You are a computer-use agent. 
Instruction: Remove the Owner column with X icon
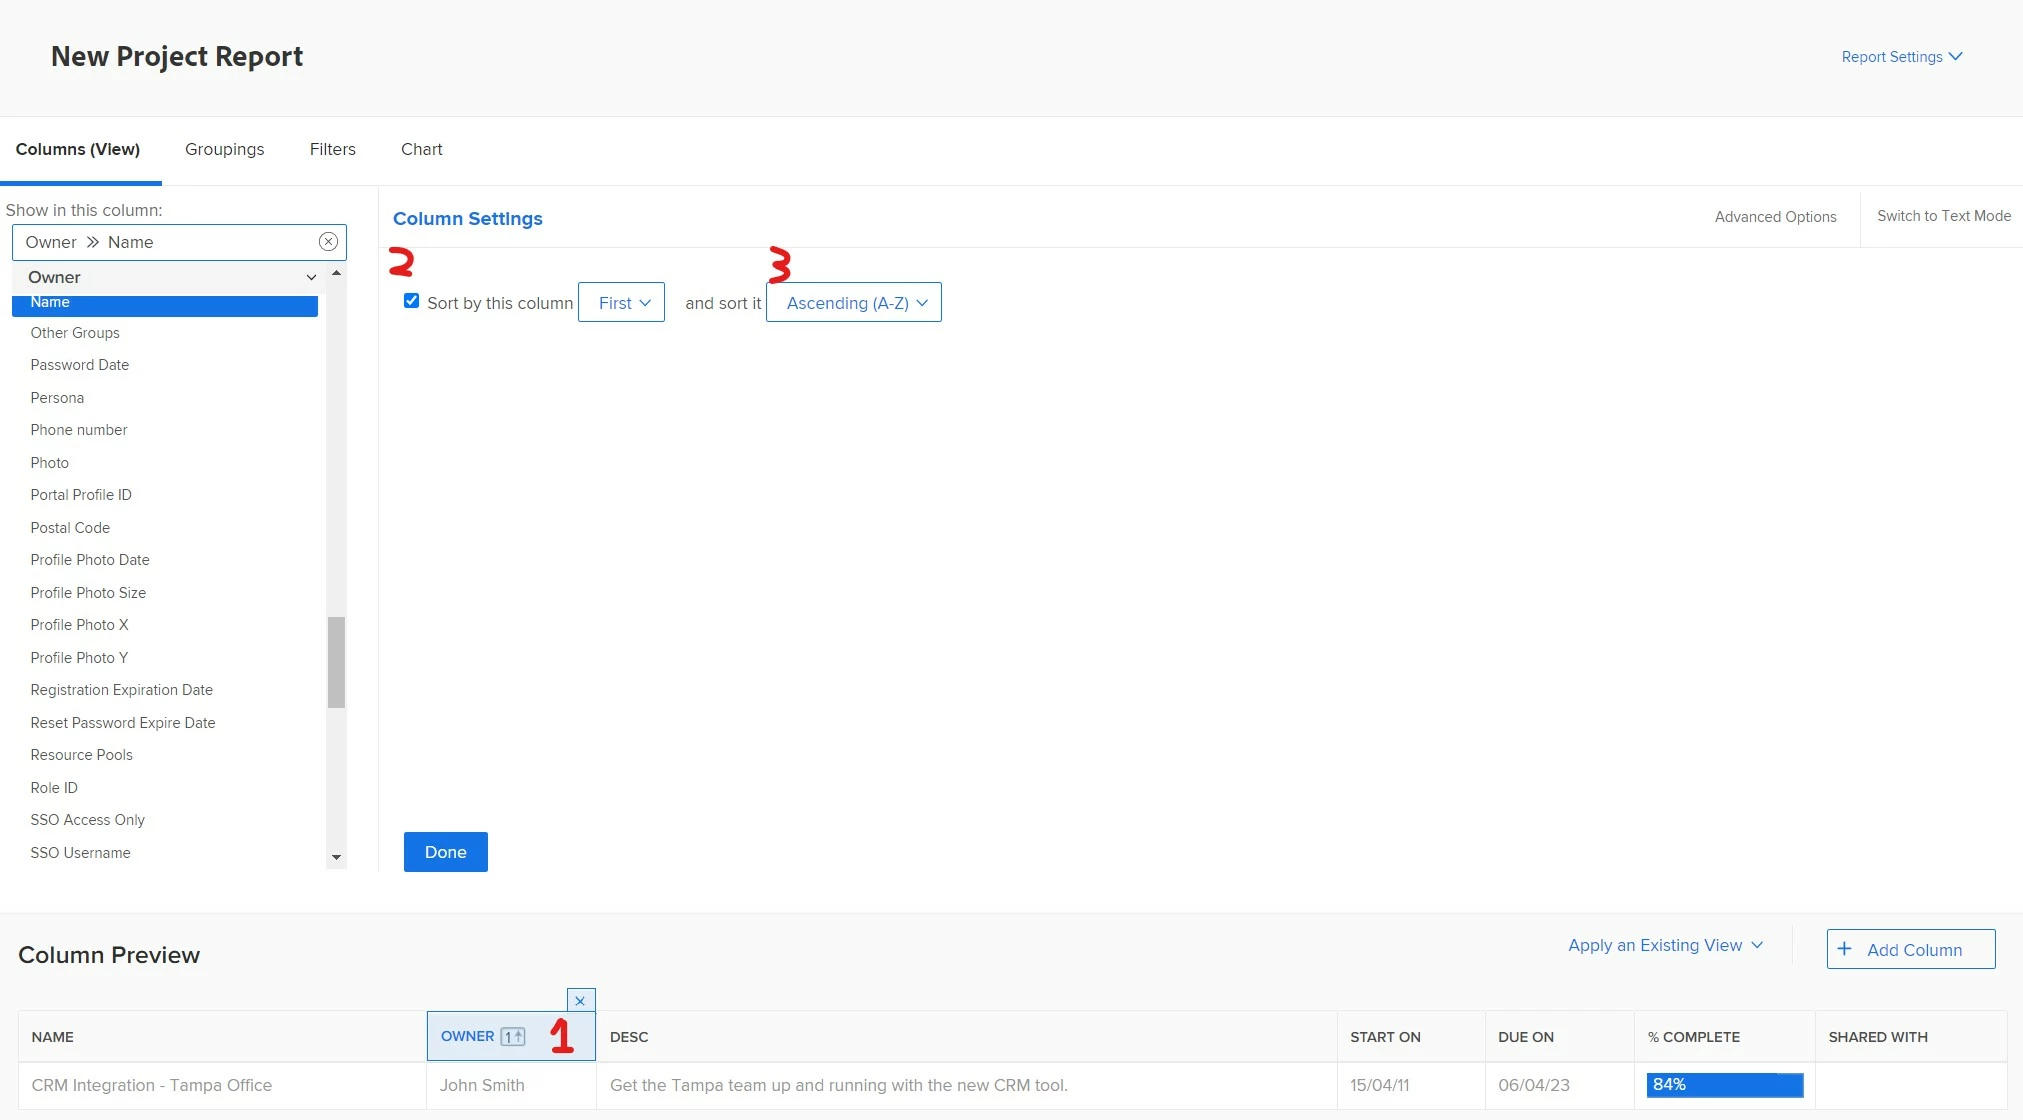tap(580, 1000)
